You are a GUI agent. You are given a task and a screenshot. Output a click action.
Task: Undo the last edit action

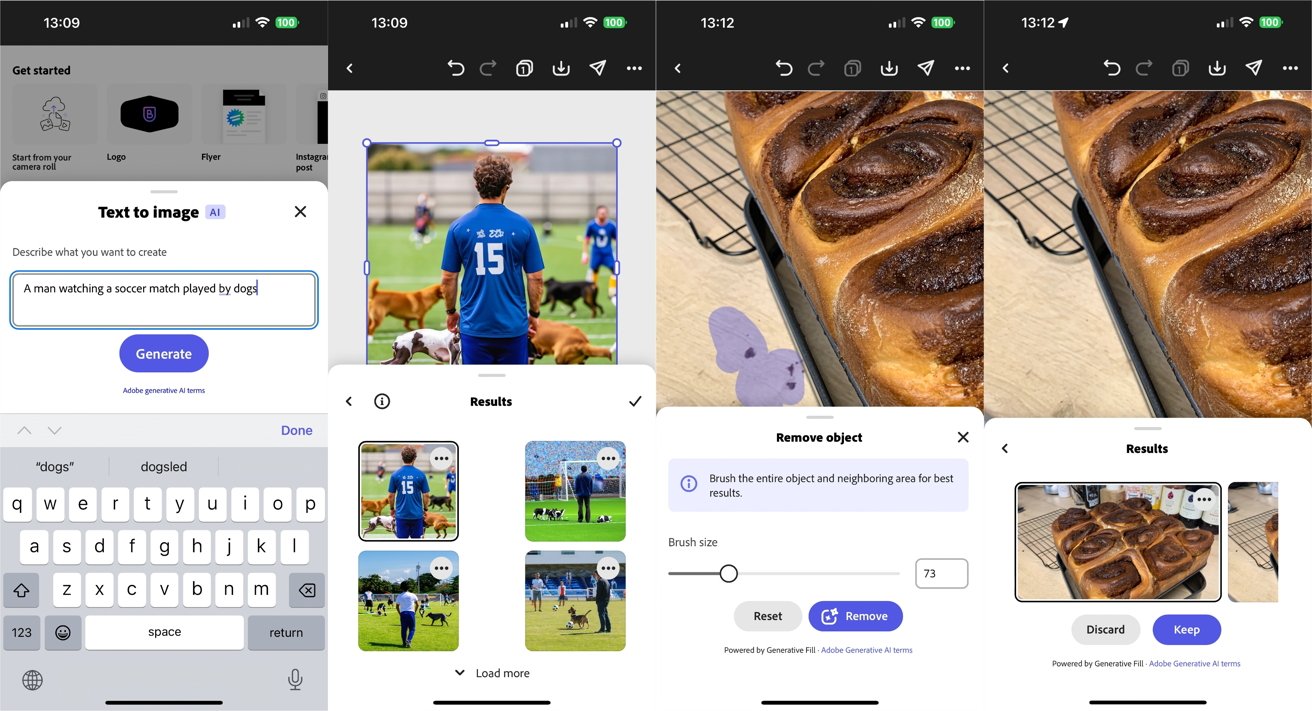pos(456,68)
